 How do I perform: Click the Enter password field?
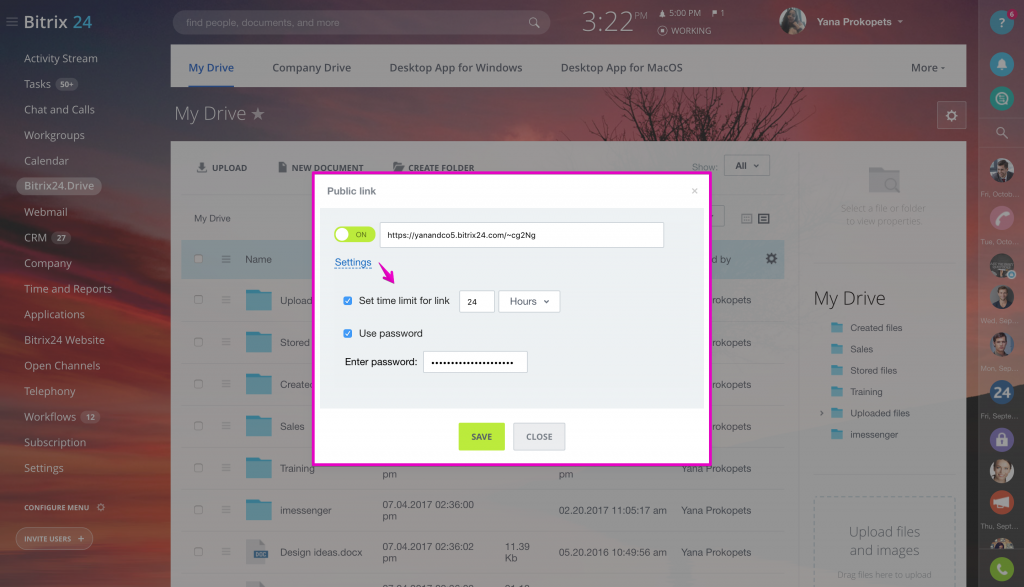pyautogui.click(x=475, y=362)
